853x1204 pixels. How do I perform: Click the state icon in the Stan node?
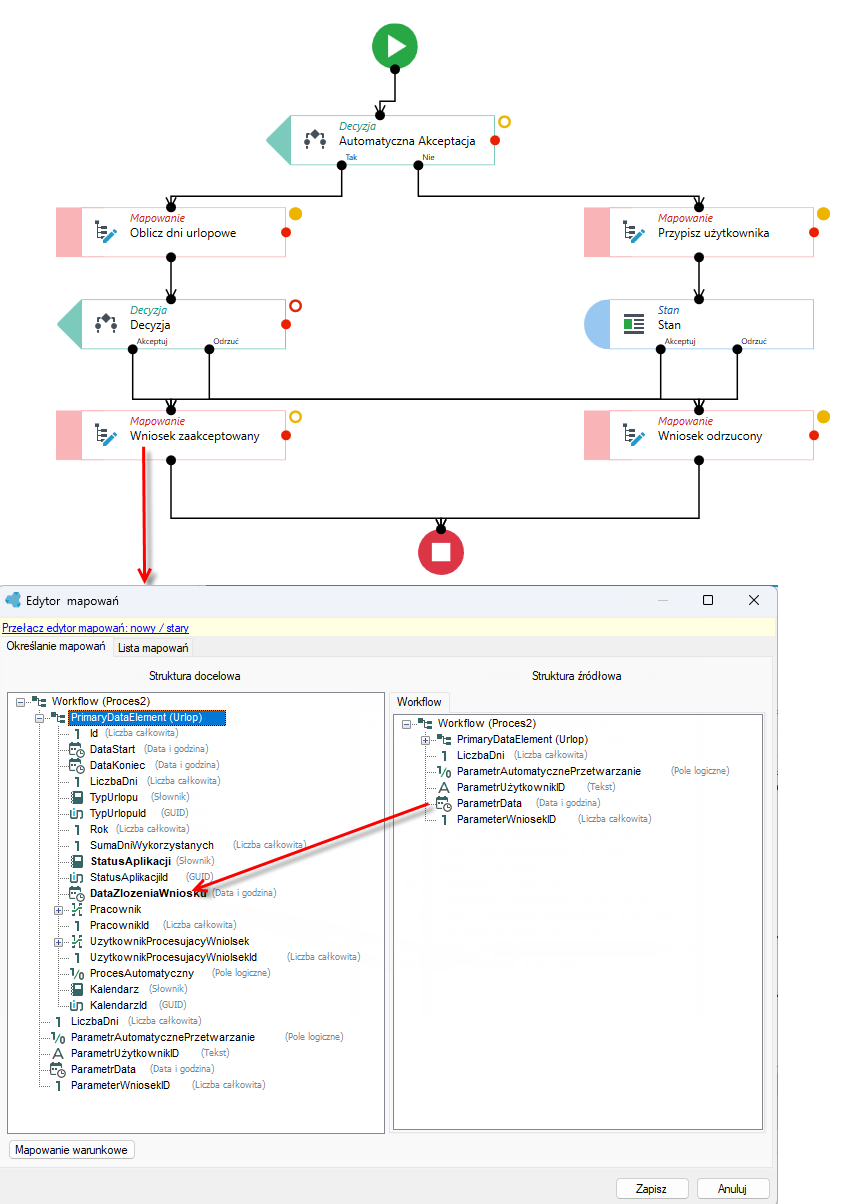633,324
